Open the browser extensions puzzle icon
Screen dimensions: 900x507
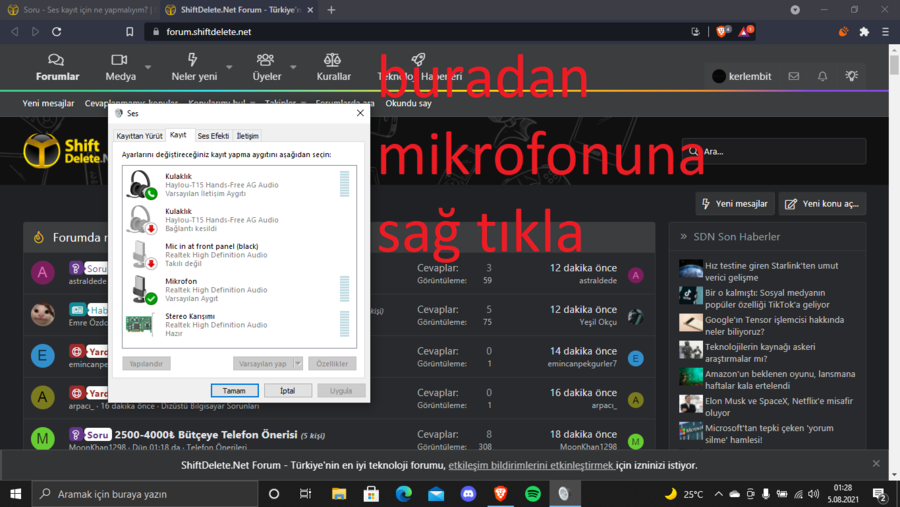864,32
